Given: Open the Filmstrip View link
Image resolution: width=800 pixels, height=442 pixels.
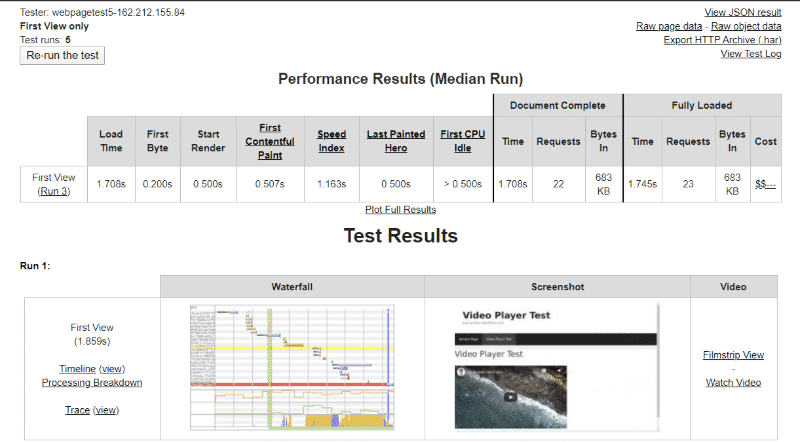Looking at the screenshot, I should pos(733,355).
